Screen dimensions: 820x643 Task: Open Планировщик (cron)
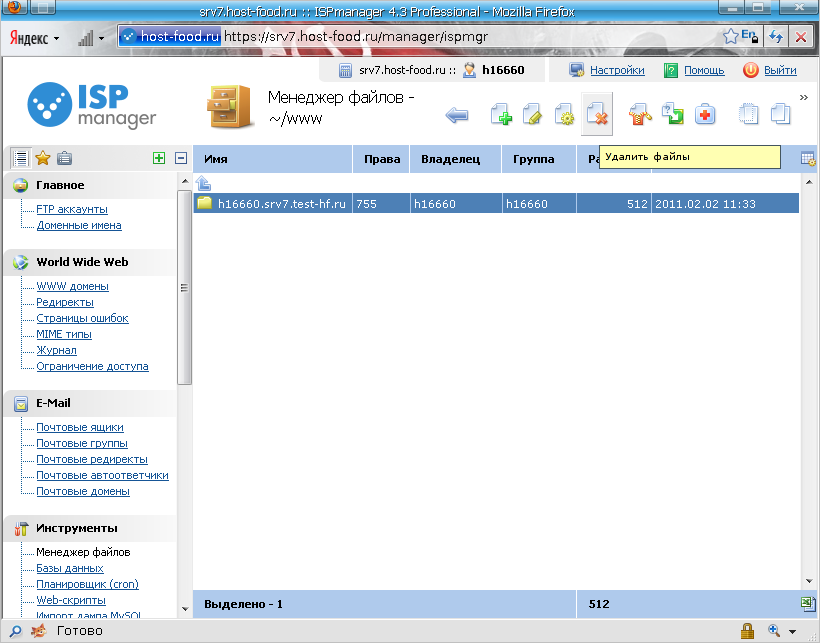[x=87, y=584]
